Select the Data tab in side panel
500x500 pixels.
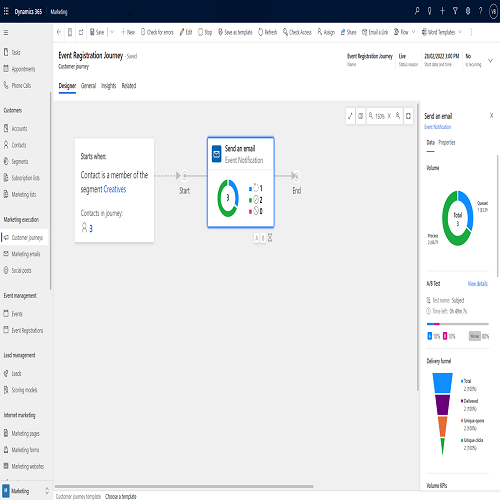point(430,143)
